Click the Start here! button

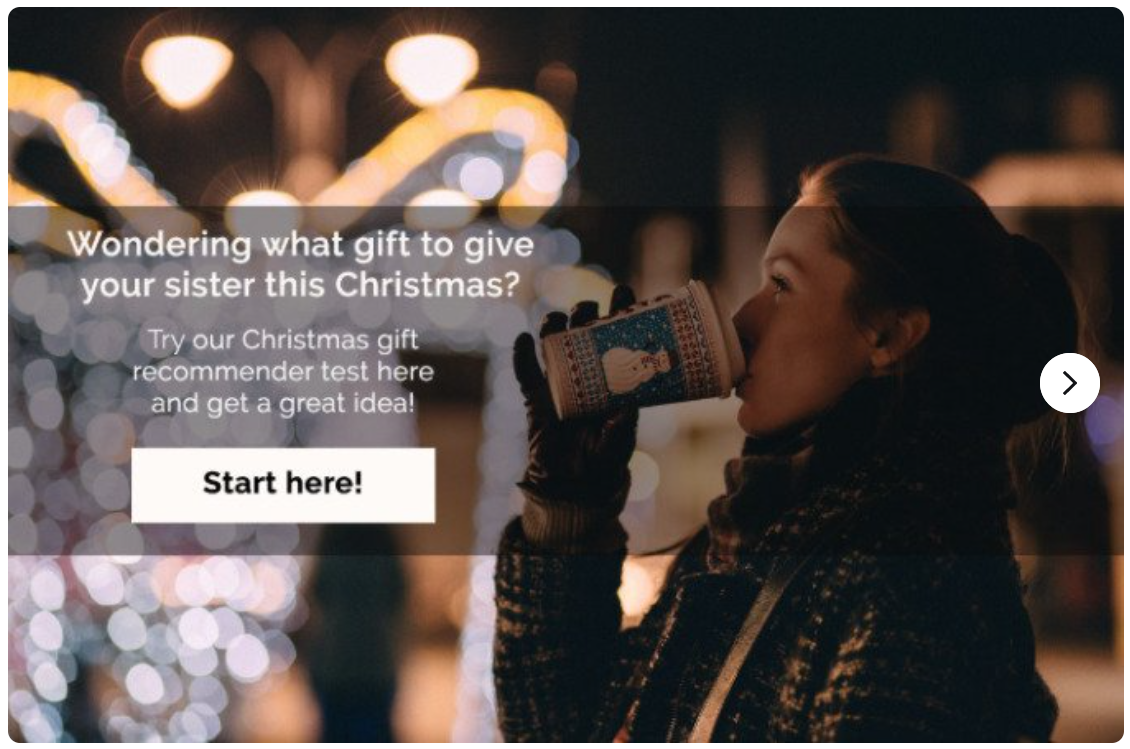[x=283, y=485]
